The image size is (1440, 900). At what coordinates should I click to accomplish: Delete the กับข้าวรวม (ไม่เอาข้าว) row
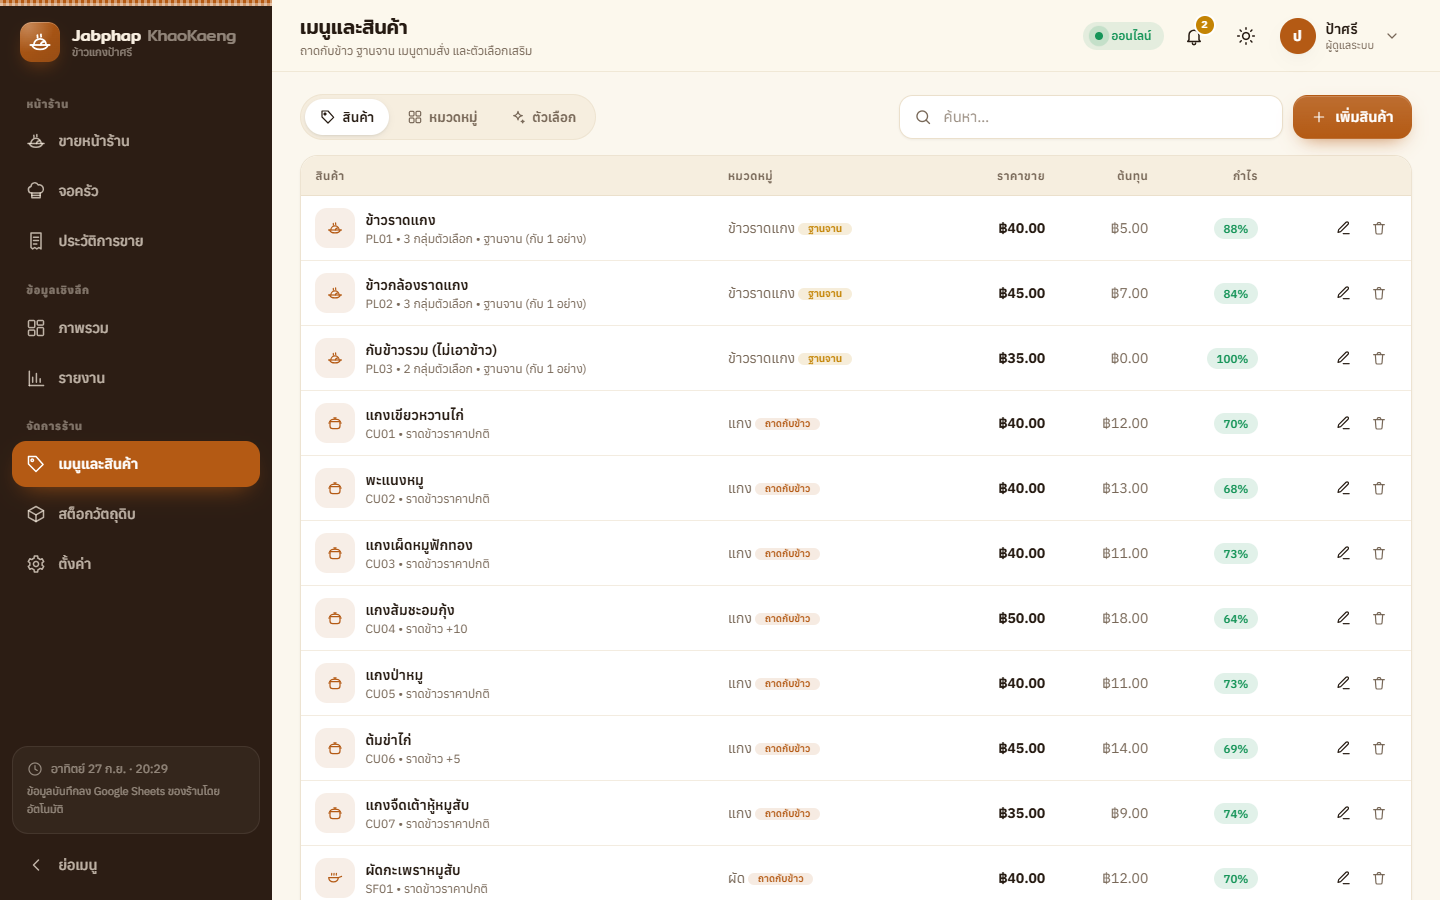click(1379, 358)
